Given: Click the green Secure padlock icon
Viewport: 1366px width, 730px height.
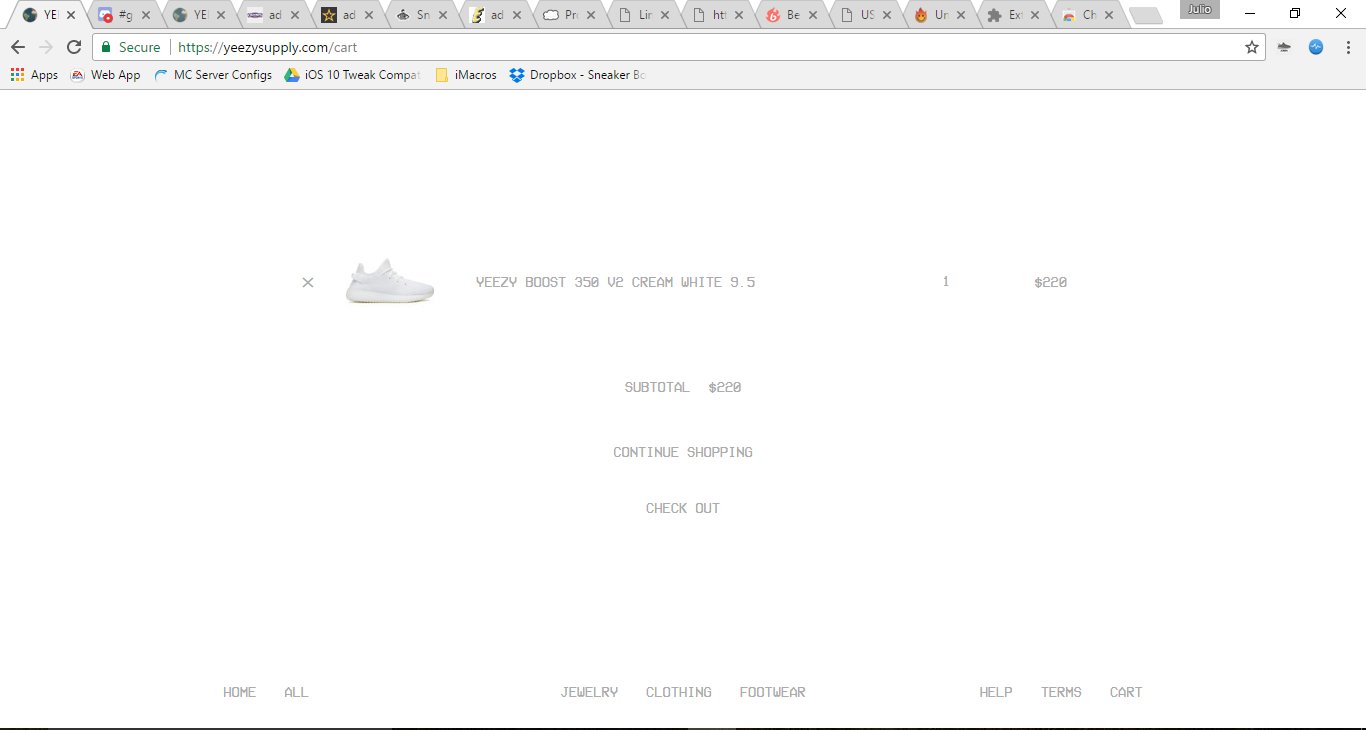Looking at the screenshot, I should 106,47.
